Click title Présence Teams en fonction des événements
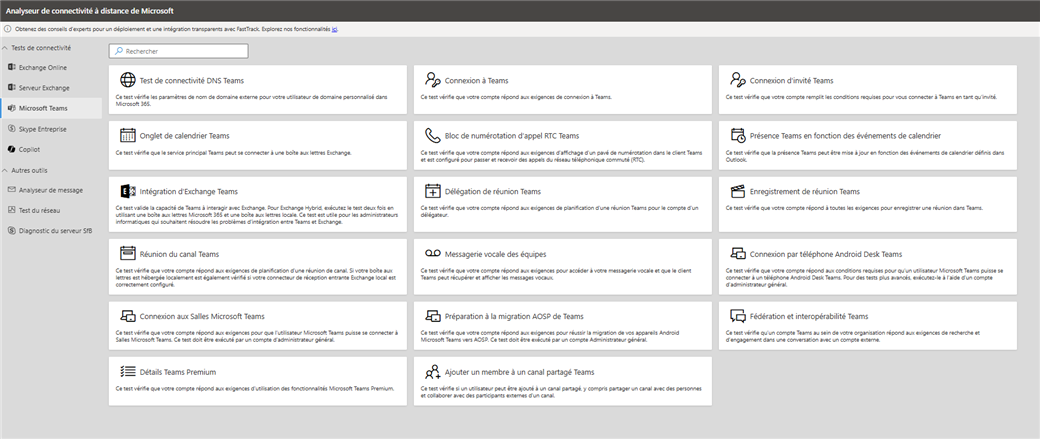The image size is (1040, 439). coord(845,136)
